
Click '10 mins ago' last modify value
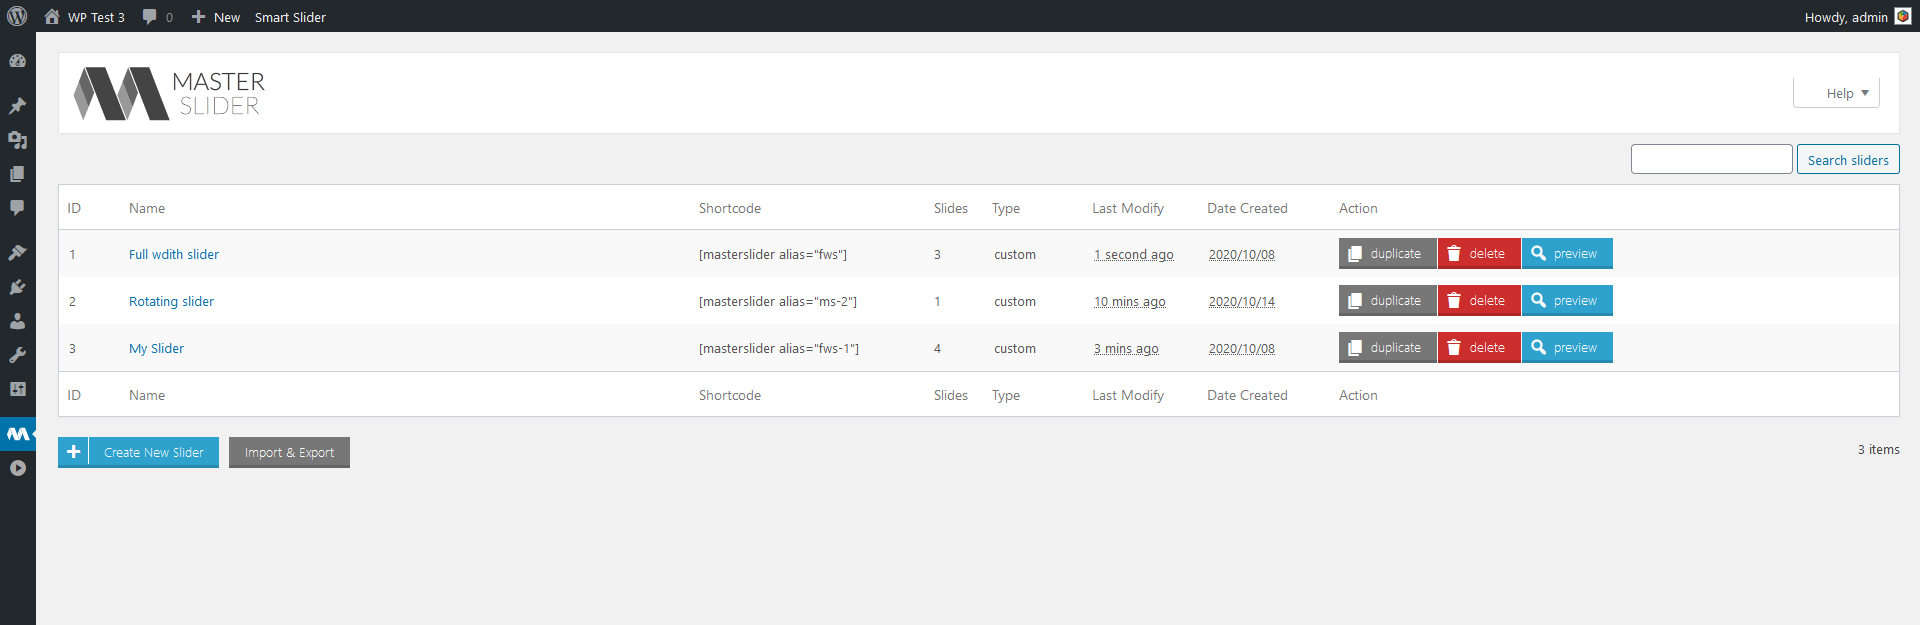tap(1130, 301)
